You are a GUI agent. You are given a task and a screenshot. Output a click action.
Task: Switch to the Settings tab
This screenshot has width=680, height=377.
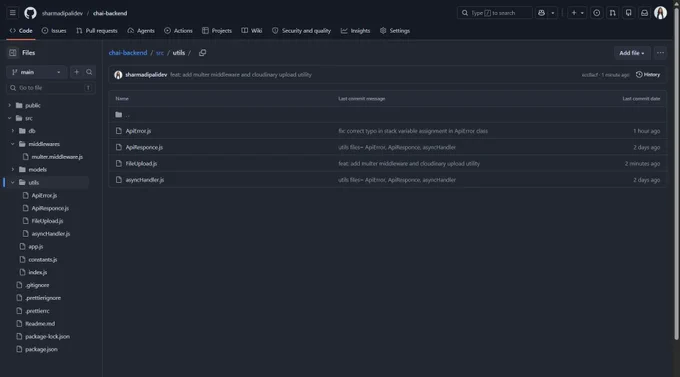395,31
